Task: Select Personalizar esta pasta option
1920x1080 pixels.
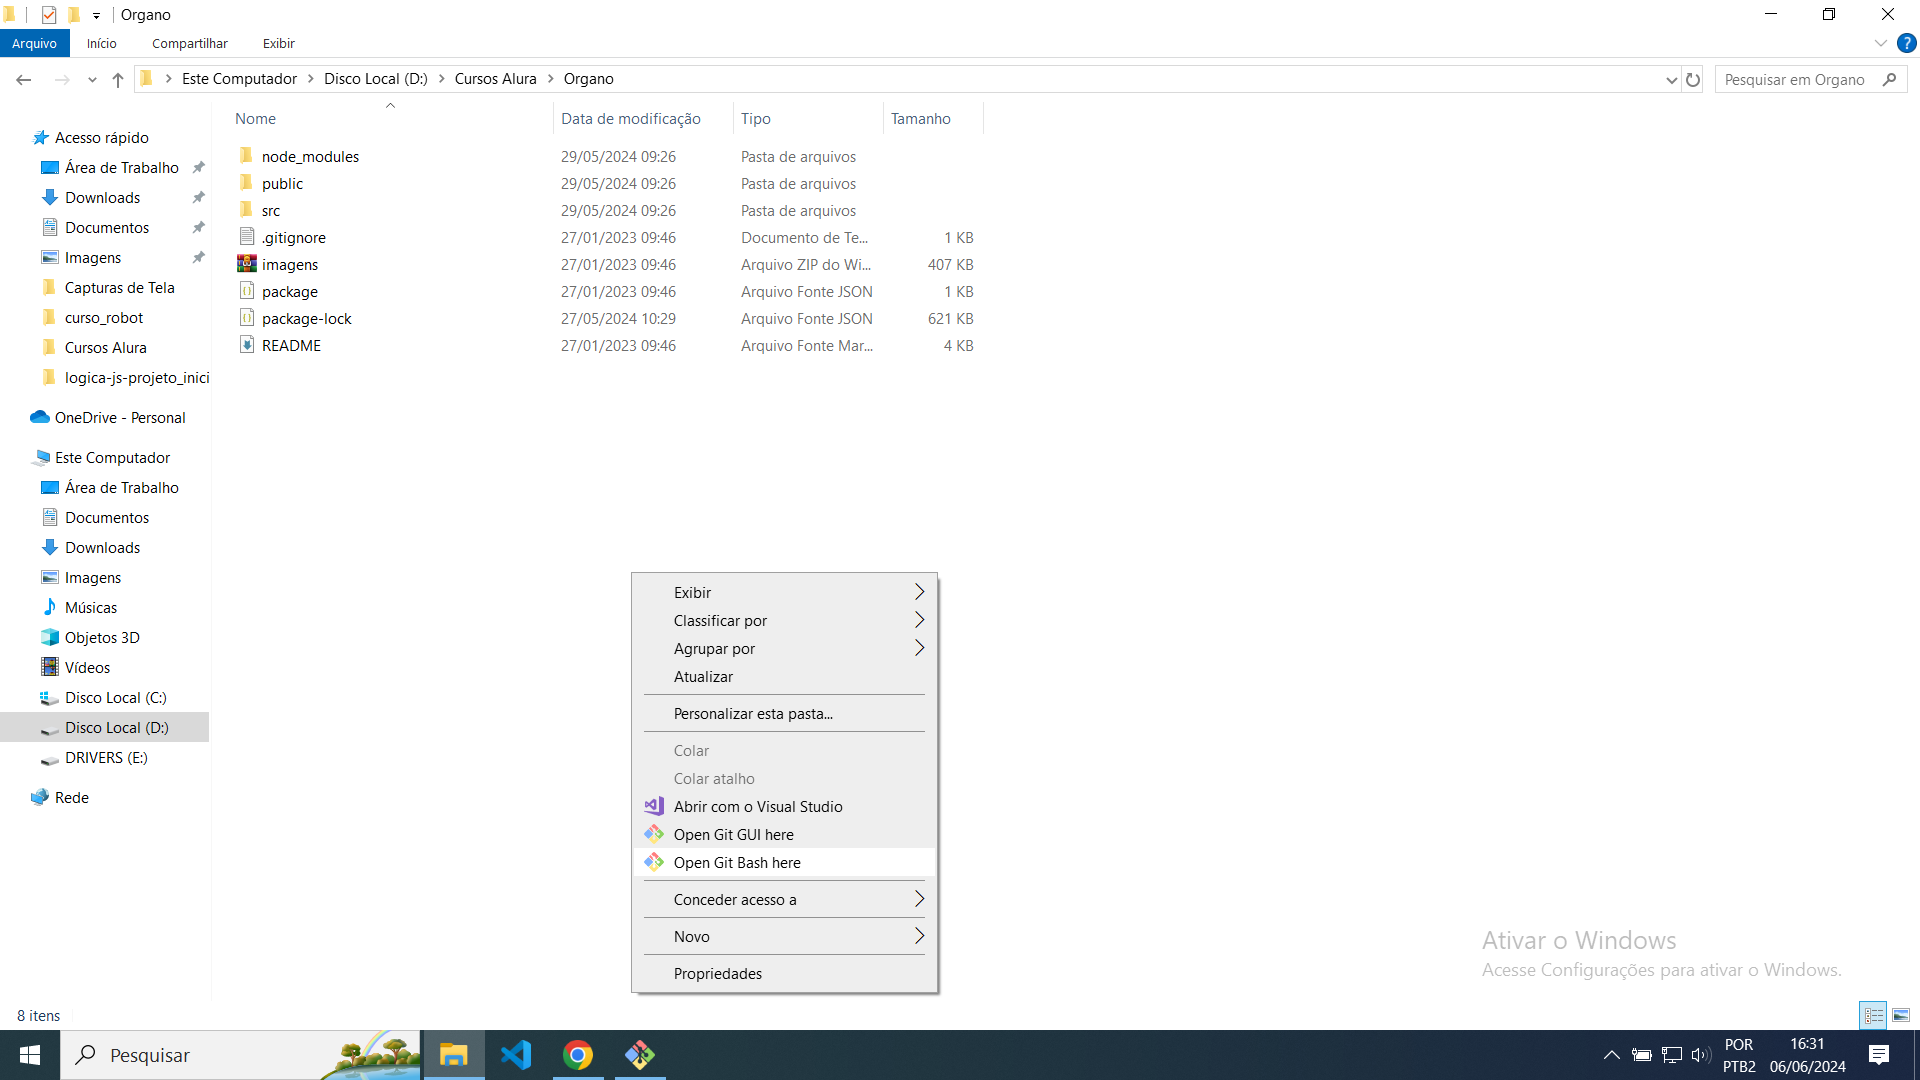Action: [753, 713]
